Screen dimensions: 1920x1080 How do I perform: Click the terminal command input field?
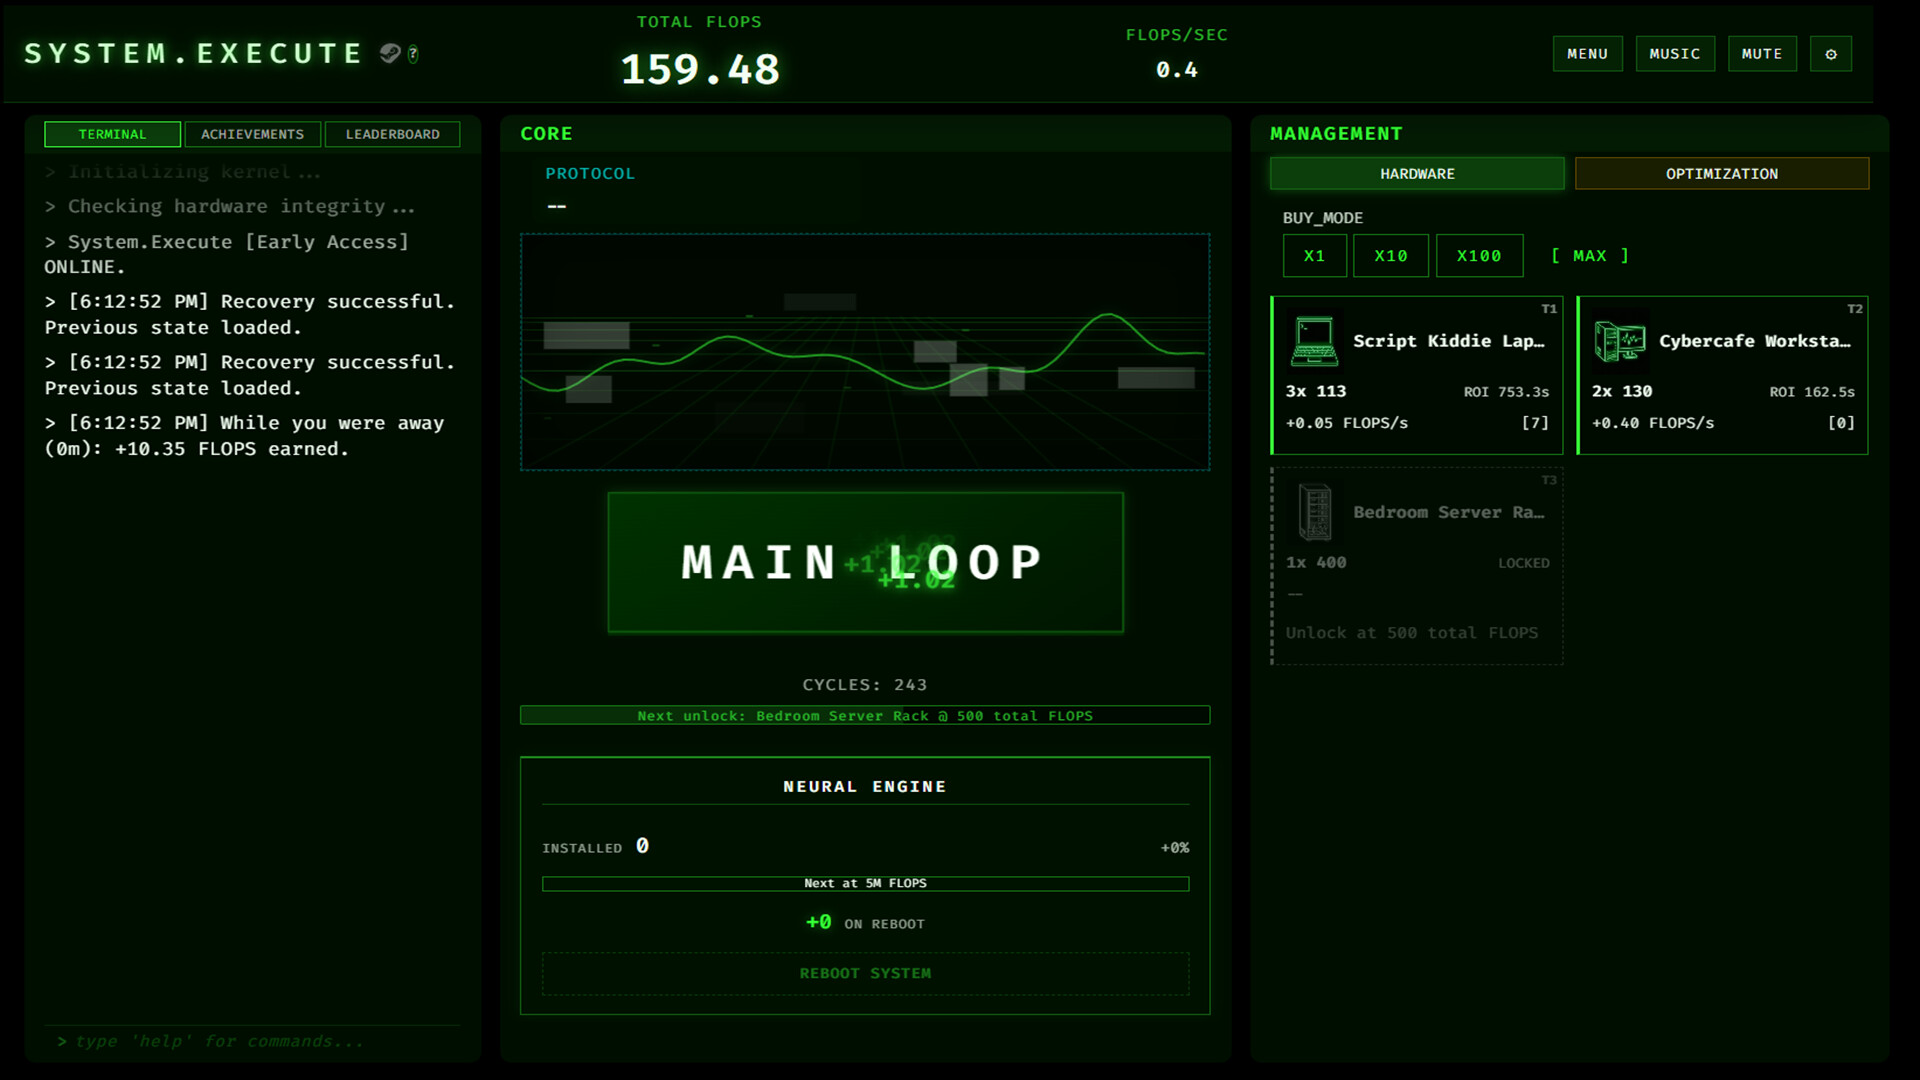click(x=250, y=1040)
